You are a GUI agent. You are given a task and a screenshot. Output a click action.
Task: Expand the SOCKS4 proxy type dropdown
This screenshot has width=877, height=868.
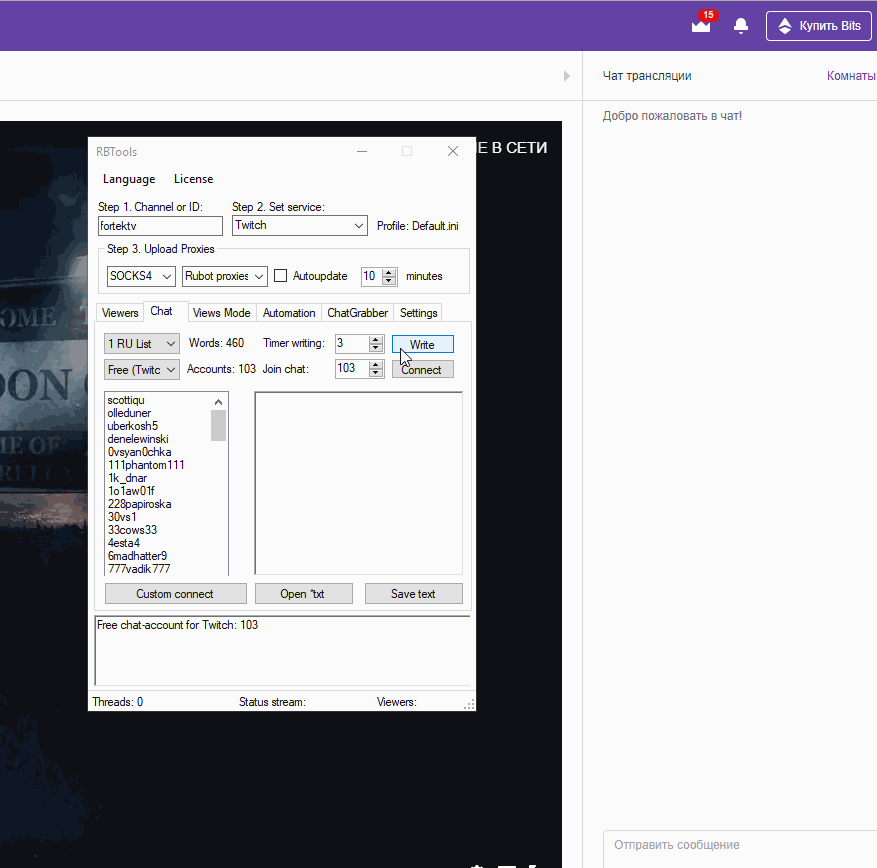[141, 276]
